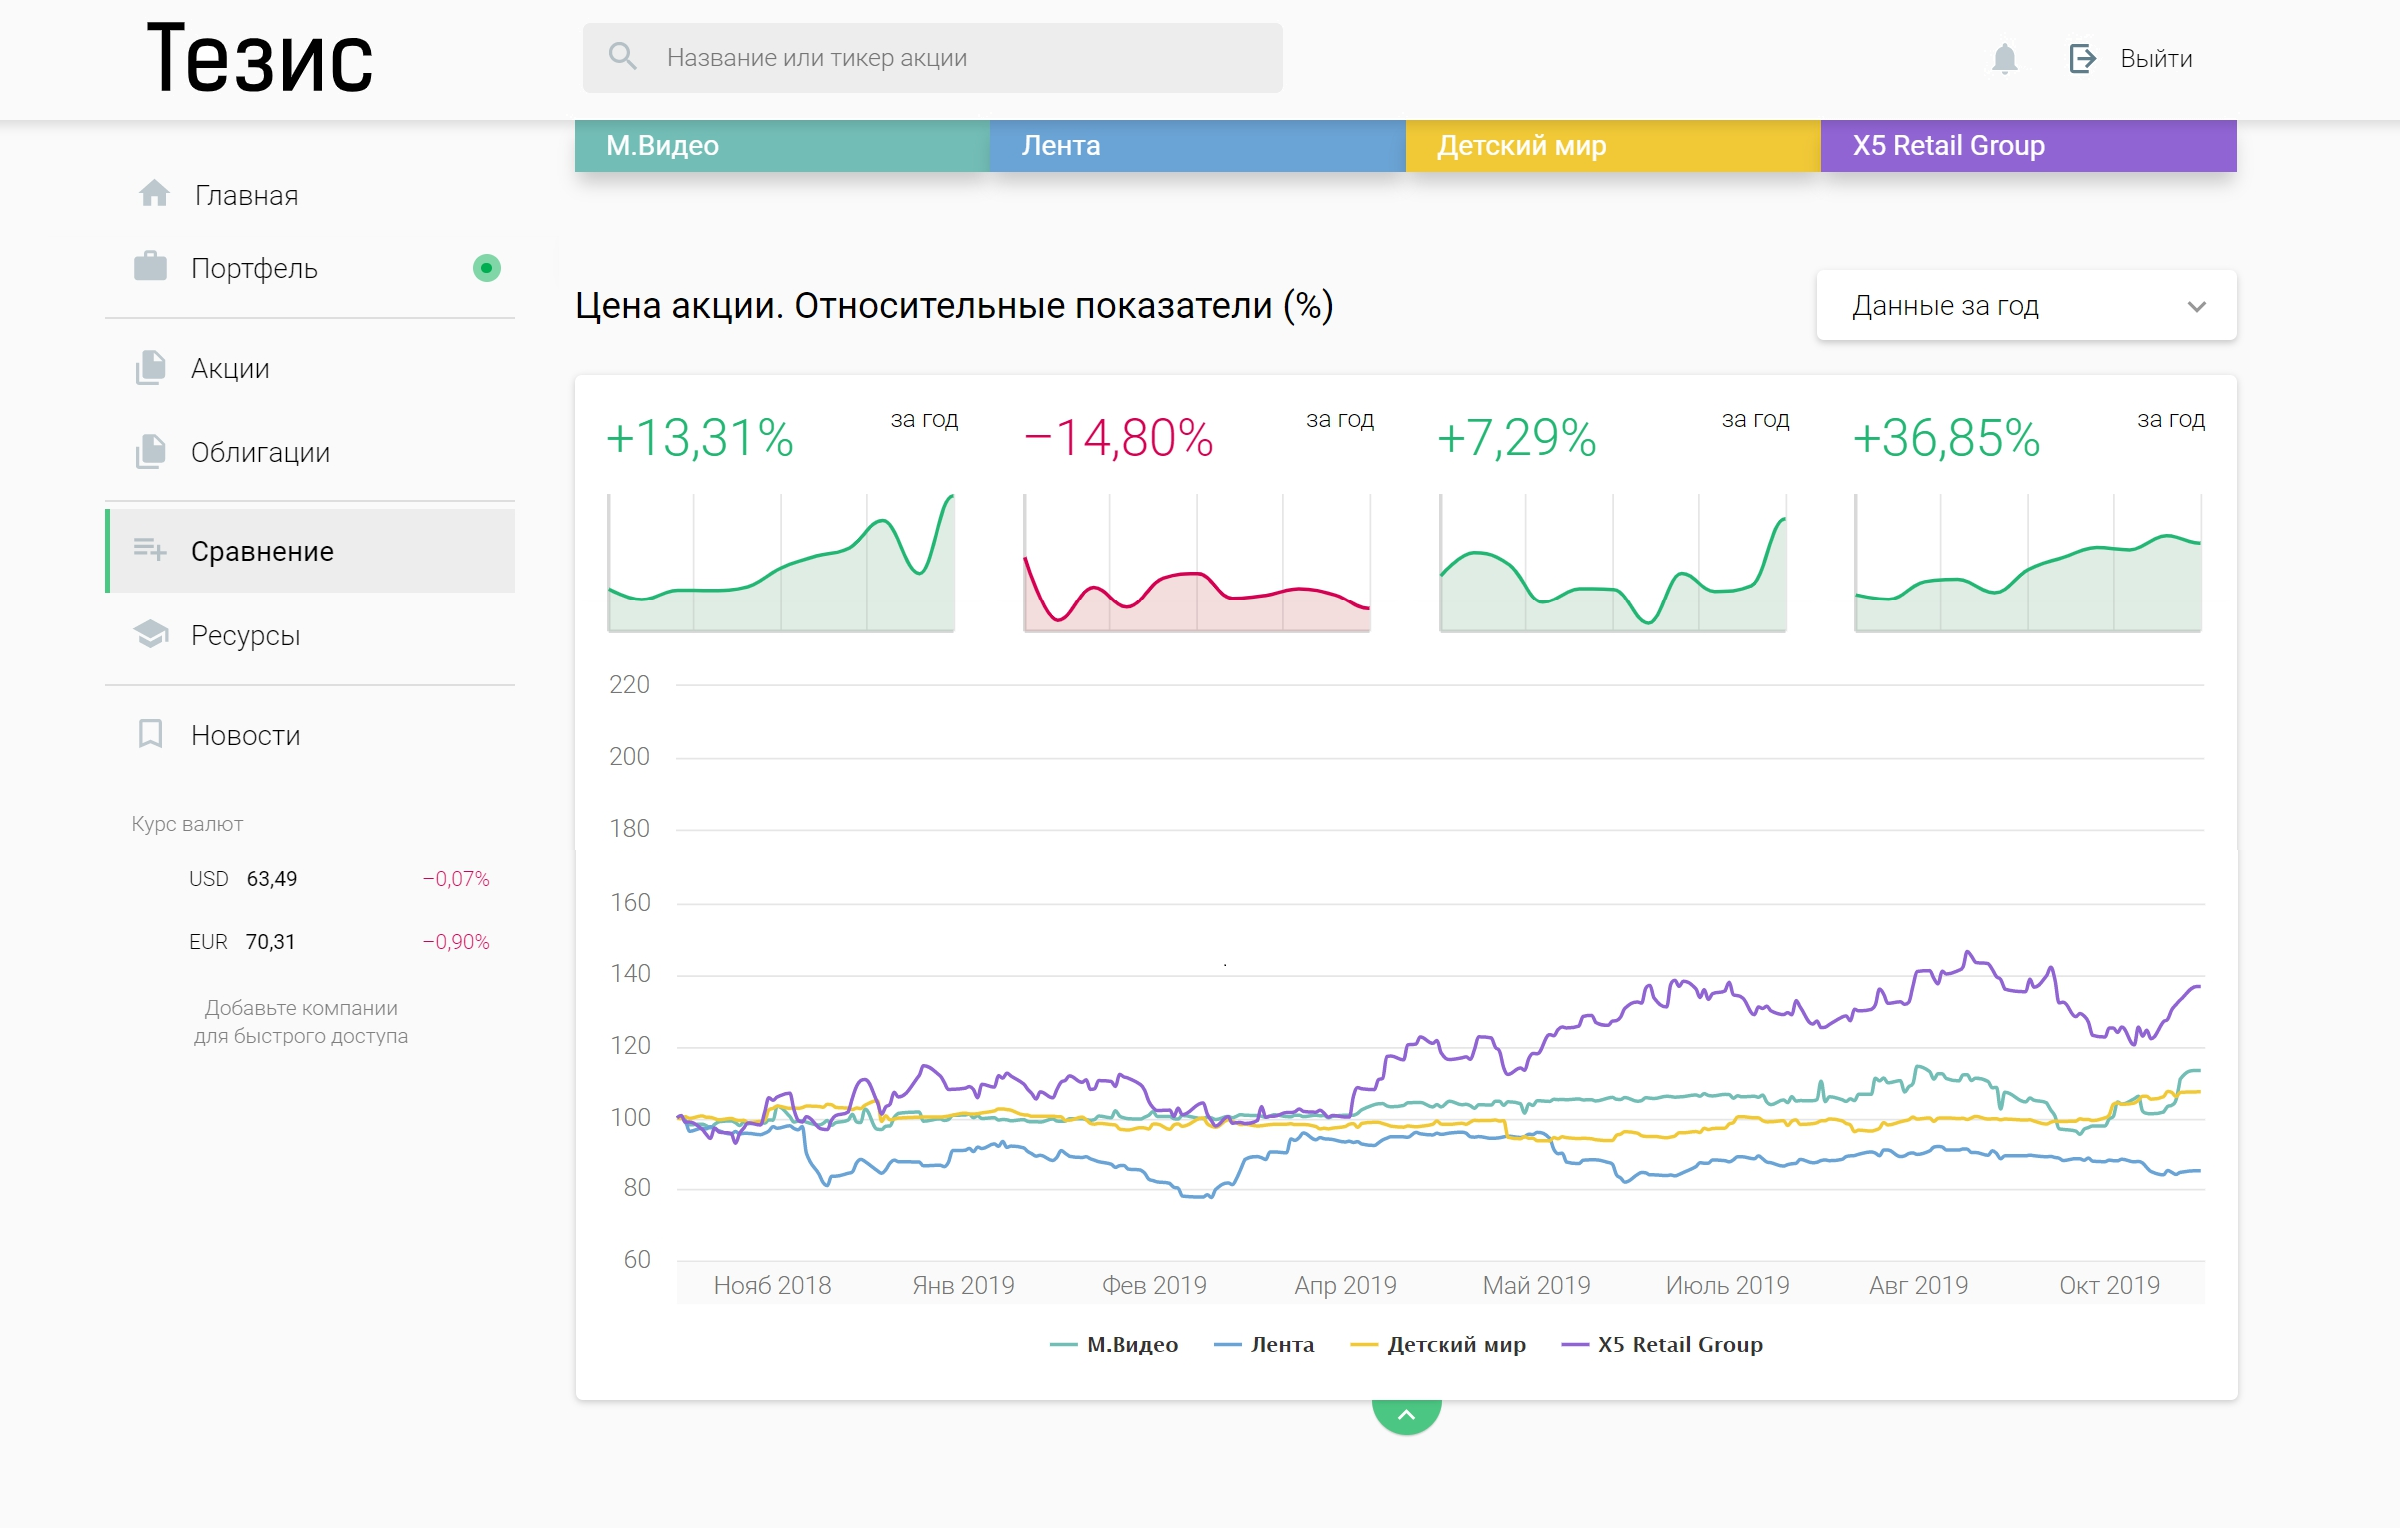
Task: Click the +13,31% yearly change value
Action: pyautogui.click(x=700, y=437)
